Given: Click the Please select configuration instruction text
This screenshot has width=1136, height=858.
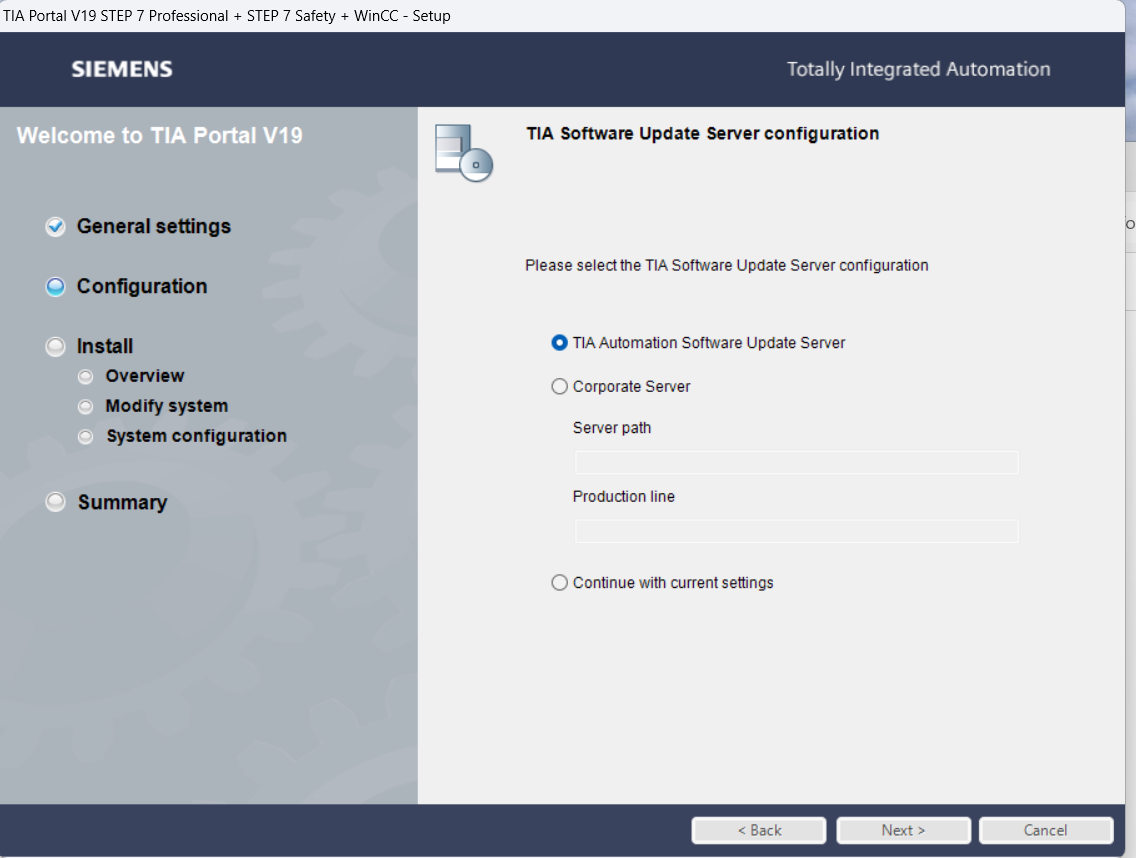Looking at the screenshot, I should [727, 265].
